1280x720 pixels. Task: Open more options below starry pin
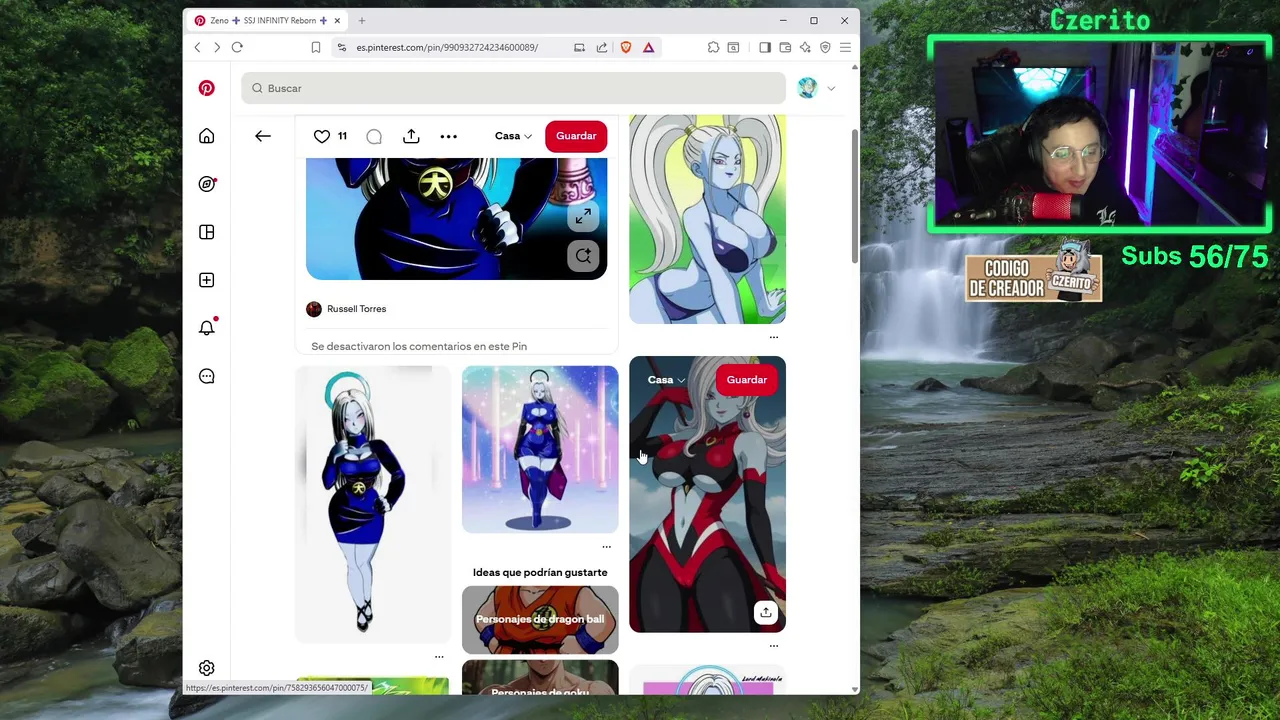[606, 547]
